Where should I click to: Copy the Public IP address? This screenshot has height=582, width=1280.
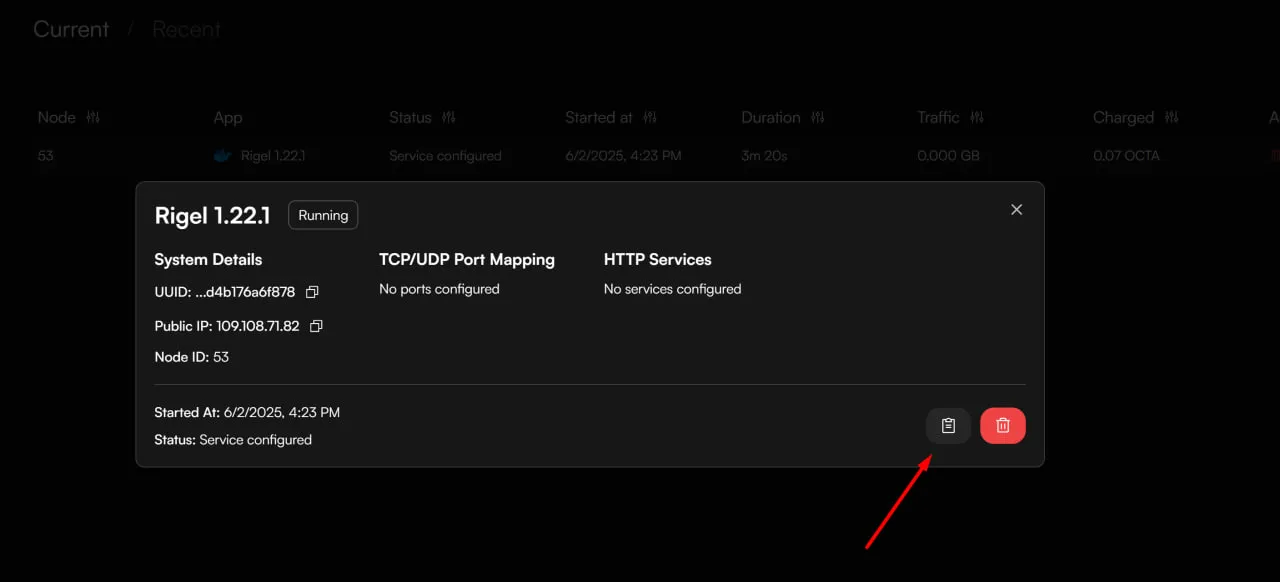pyautogui.click(x=316, y=326)
